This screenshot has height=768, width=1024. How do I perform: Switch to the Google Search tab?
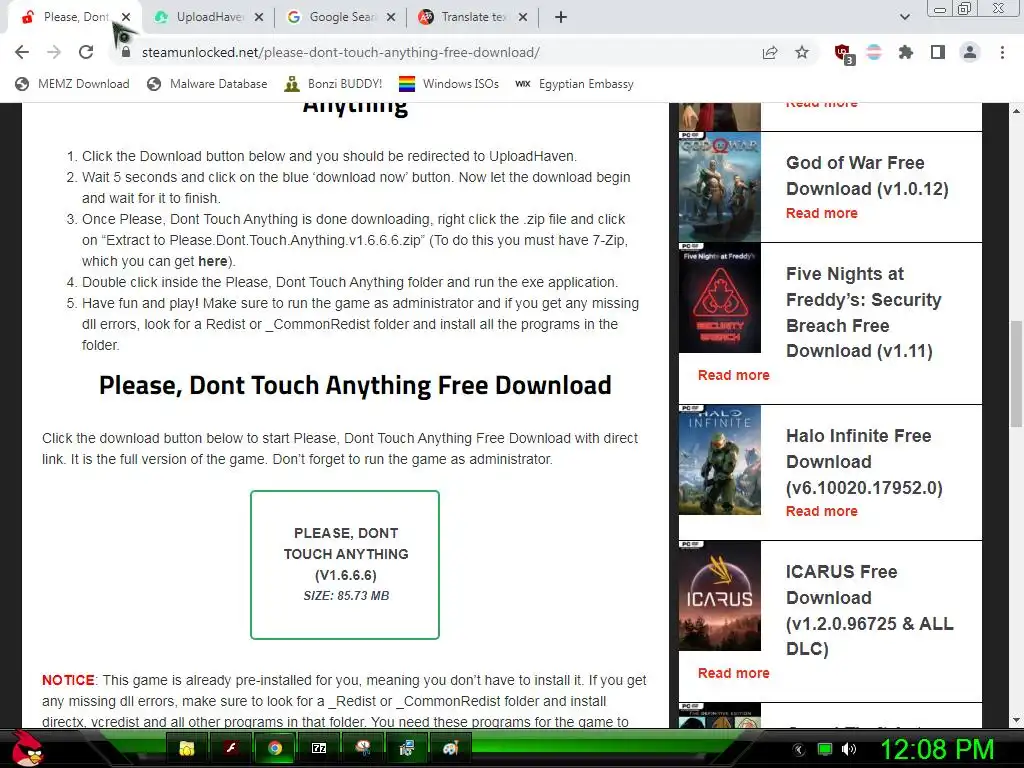[334, 17]
